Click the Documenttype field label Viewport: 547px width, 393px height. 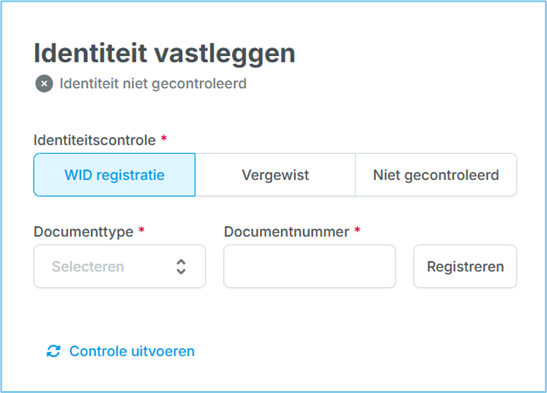click(x=83, y=232)
